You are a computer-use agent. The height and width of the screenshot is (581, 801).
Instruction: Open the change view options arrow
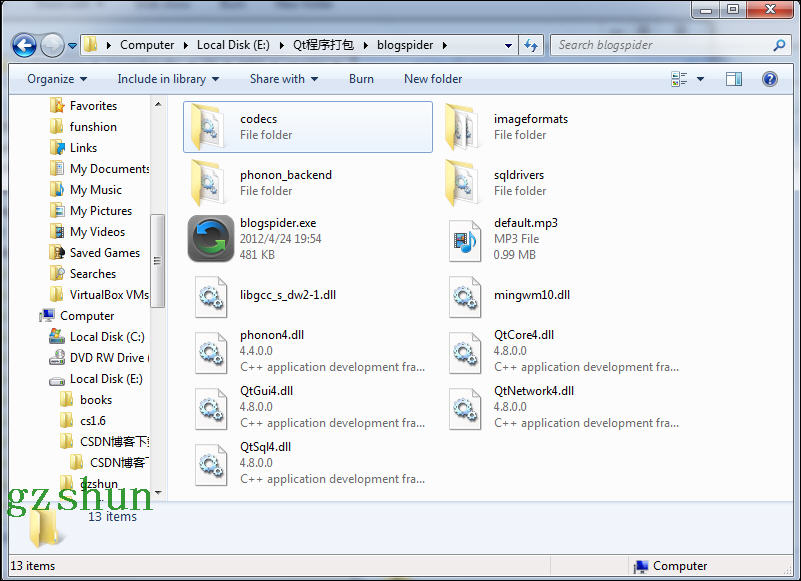(x=700, y=79)
